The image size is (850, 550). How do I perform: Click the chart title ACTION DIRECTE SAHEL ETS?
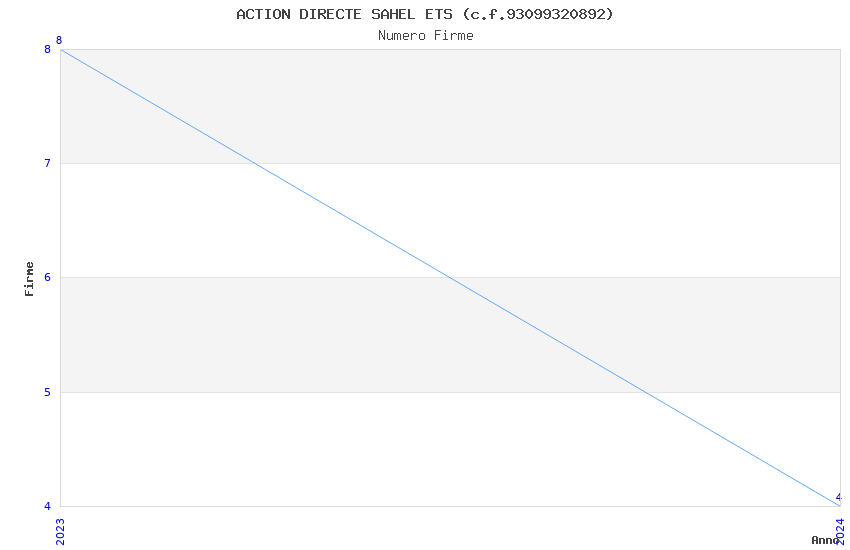click(345, 14)
